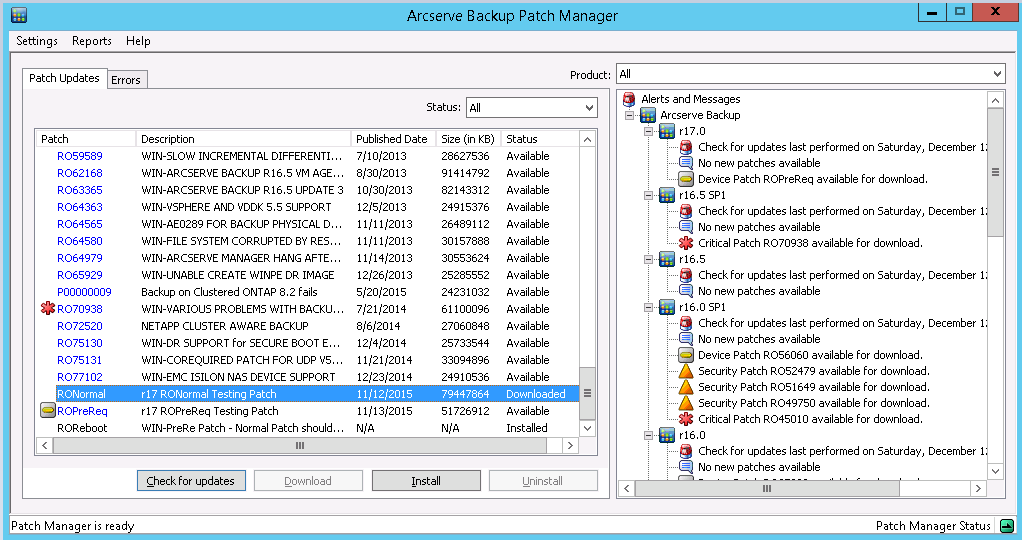Click the r16.5 SP1 version icon
Viewport: 1022px width, 540px height.
point(667,195)
